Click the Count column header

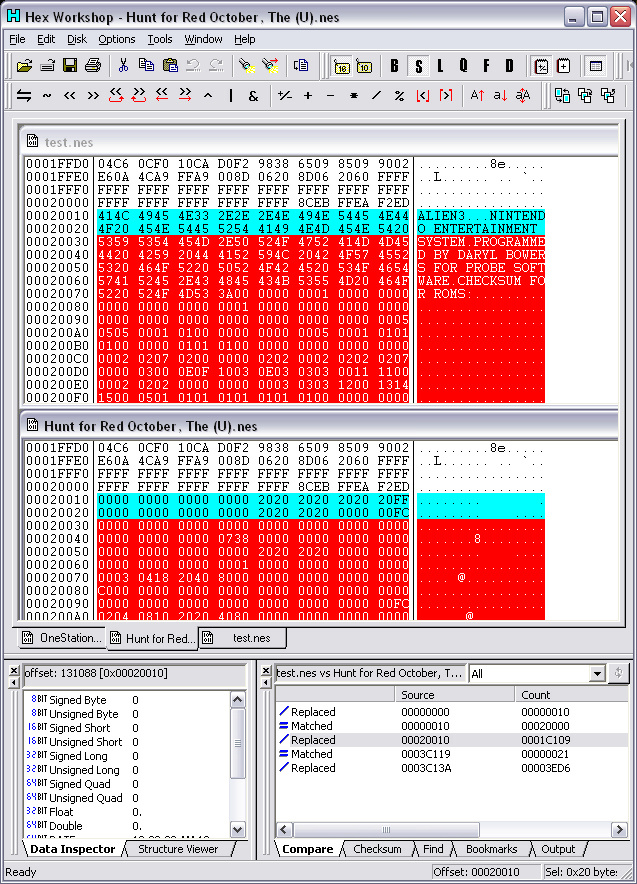(572, 695)
